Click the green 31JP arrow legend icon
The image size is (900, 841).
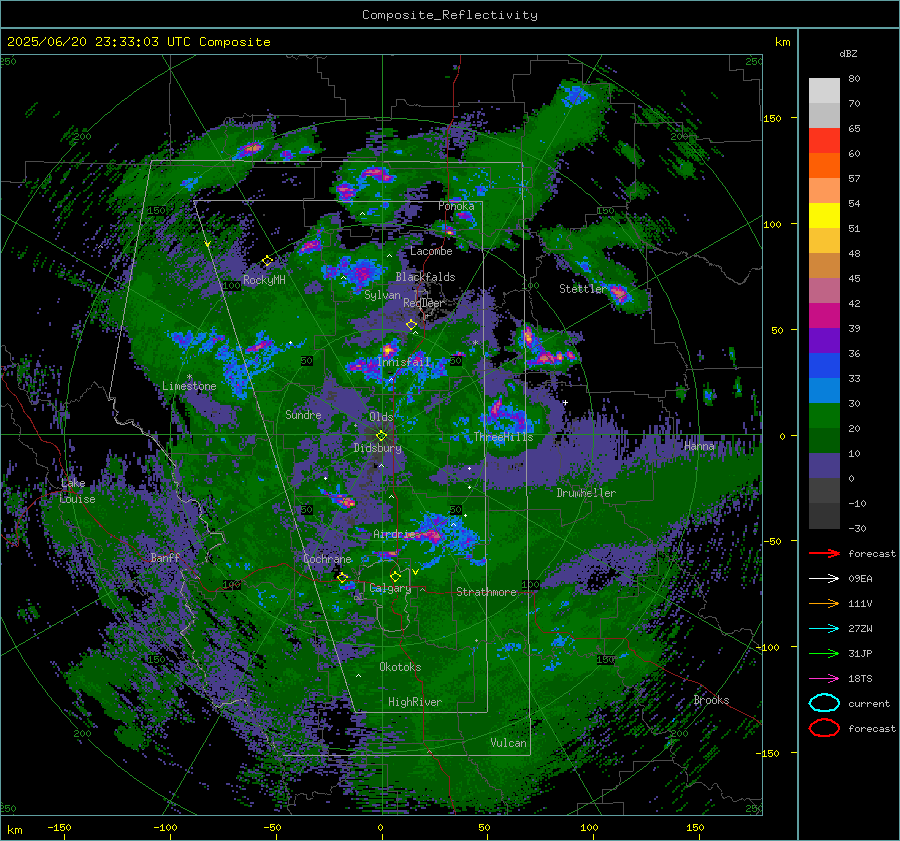(x=824, y=653)
